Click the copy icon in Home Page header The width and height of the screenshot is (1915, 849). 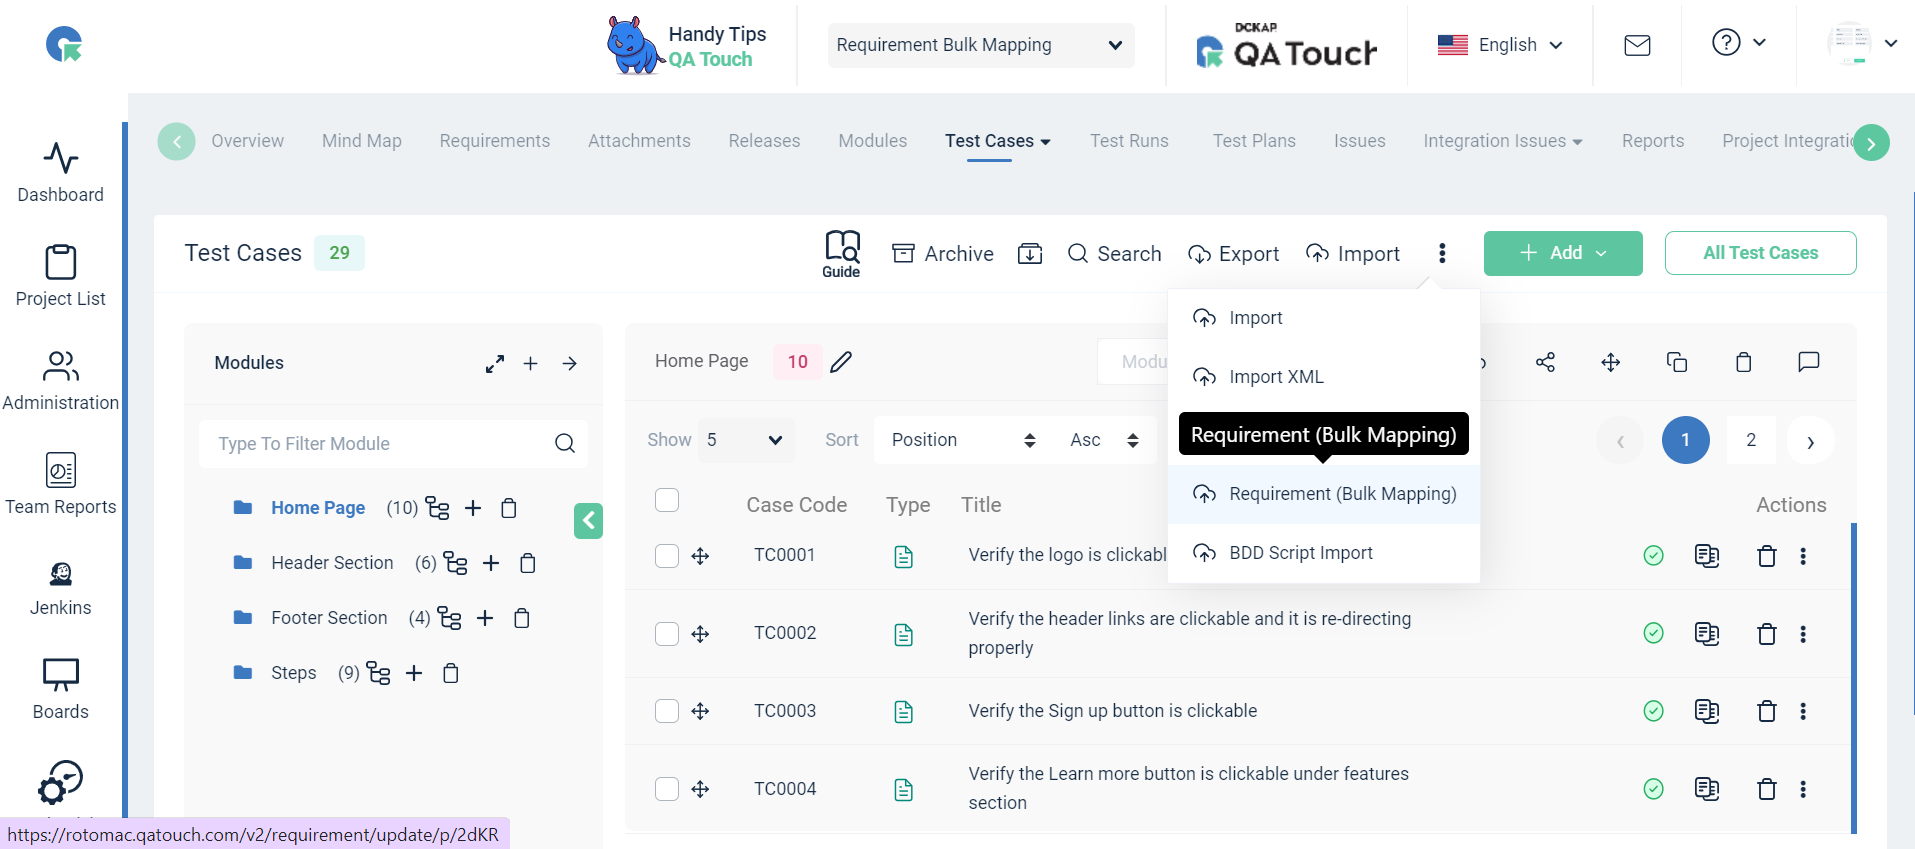pos(1677,362)
